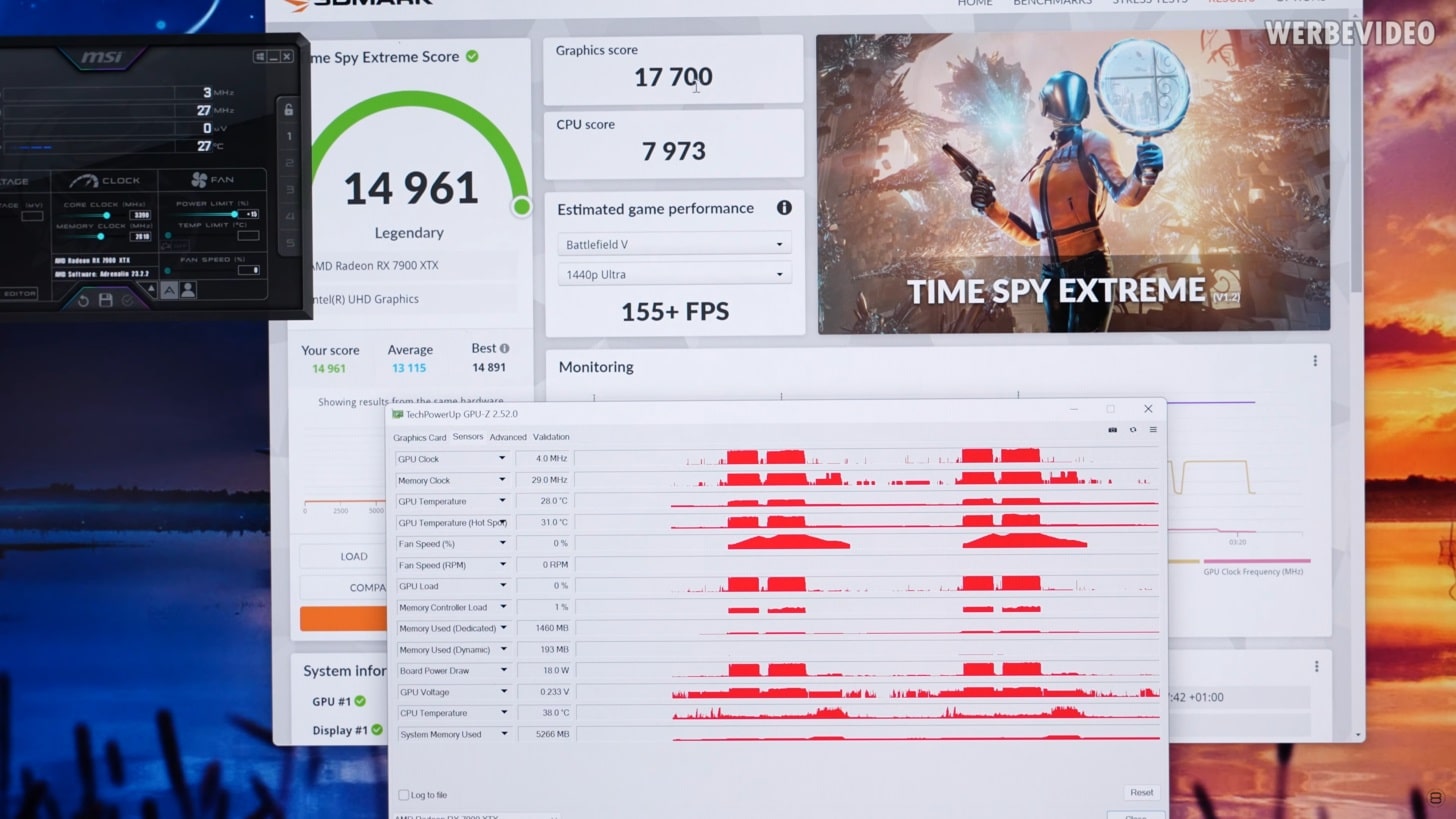The image size is (1456, 819).
Task: Click GPU-Z window title icon
Action: (397, 414)
